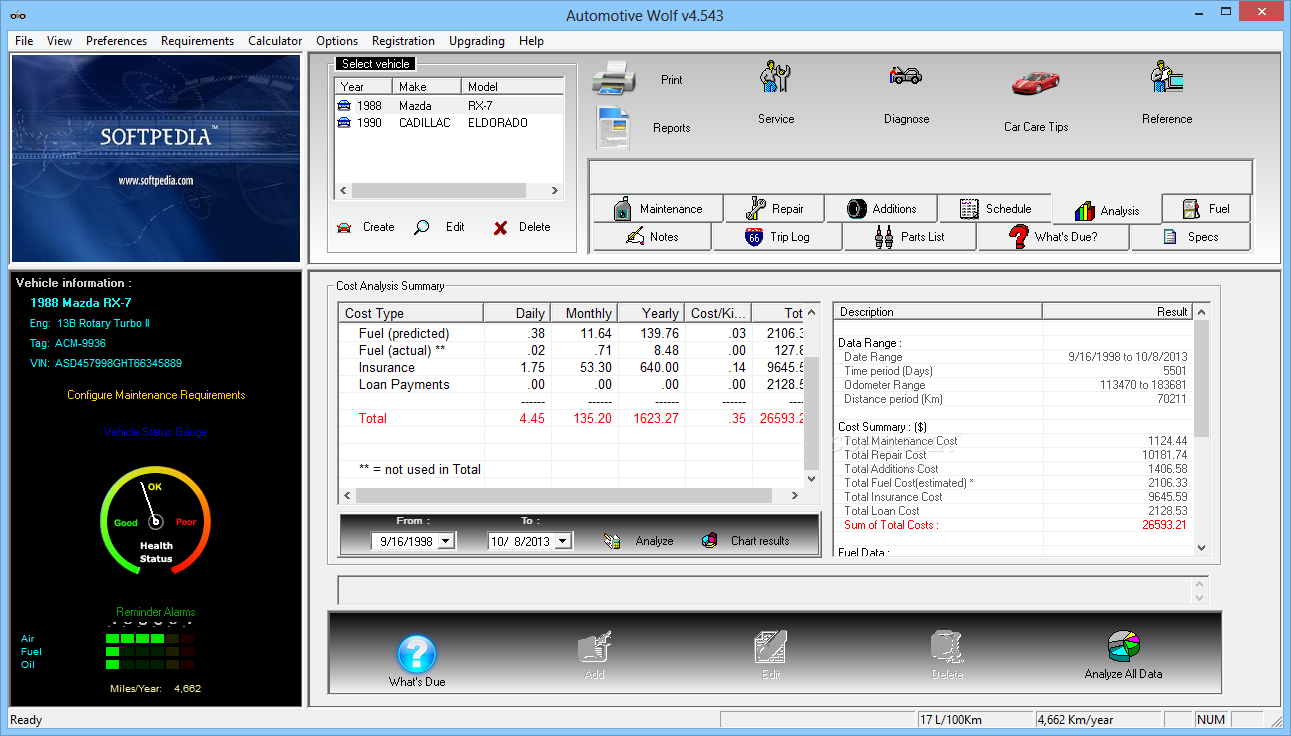1291x736 pixels.
Task: Click the Model column header
Action: (x=512, y=87)
